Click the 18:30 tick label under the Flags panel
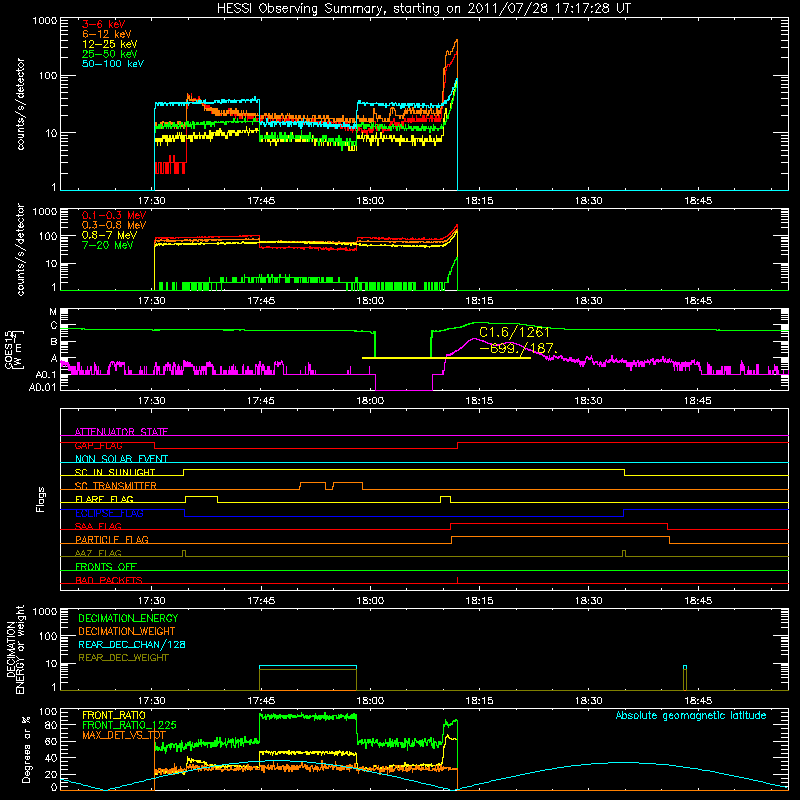The image size is (800, 800). (x=589, y=601)
